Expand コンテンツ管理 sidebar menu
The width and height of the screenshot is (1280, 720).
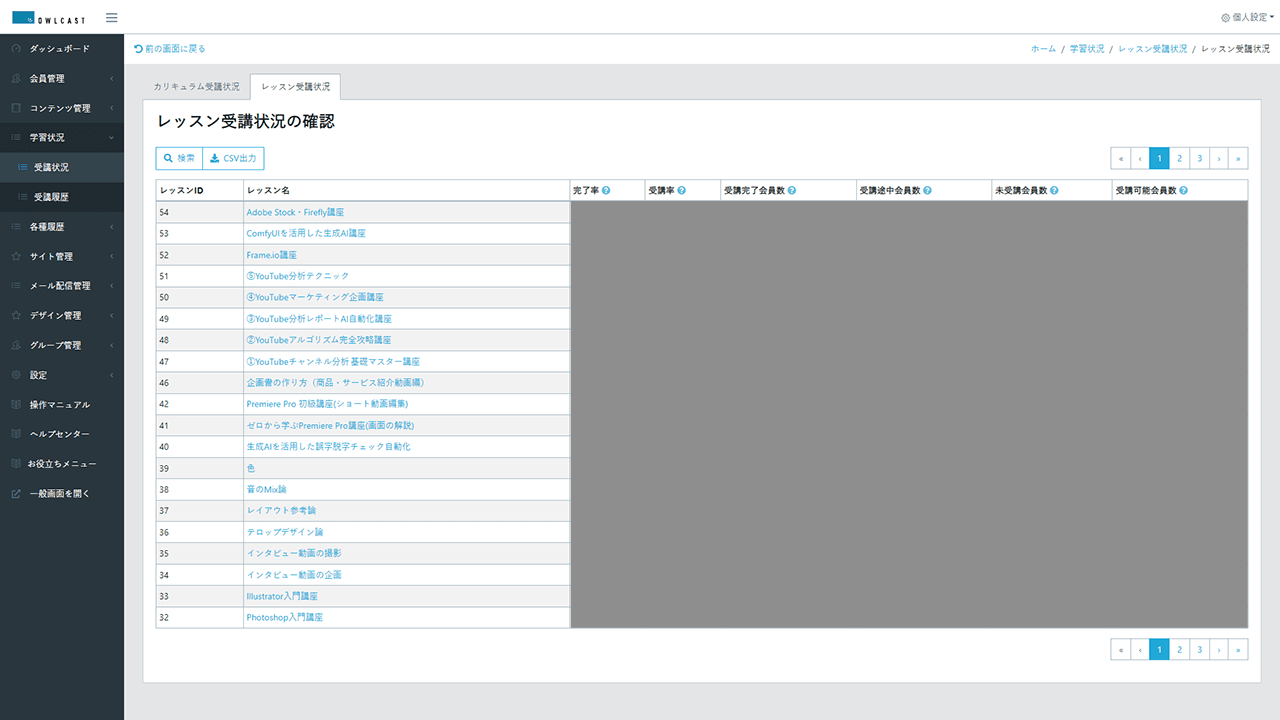[62, 108]
